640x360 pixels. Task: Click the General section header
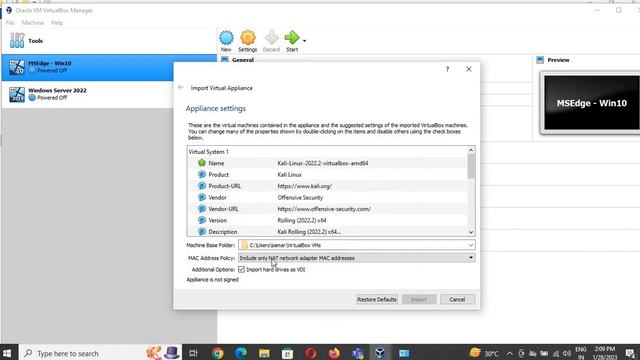pos(243,60)
